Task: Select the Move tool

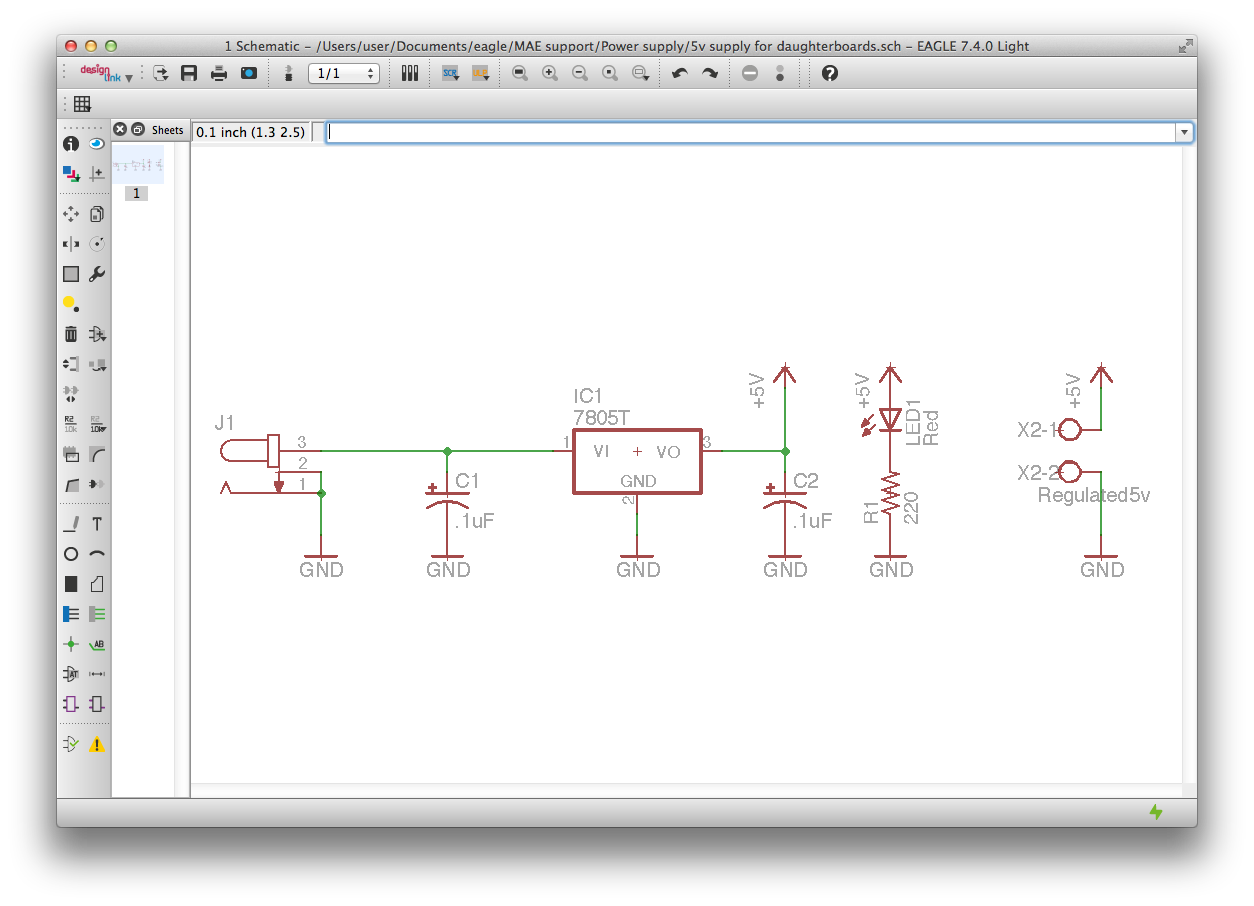Action: coord(71,213)
